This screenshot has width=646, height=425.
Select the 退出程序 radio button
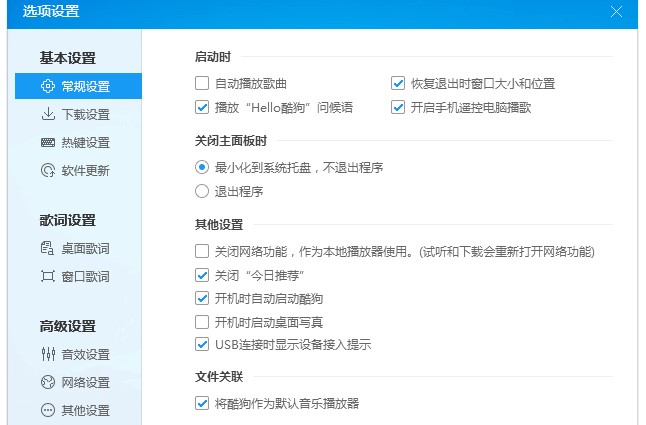pos(202,191)
